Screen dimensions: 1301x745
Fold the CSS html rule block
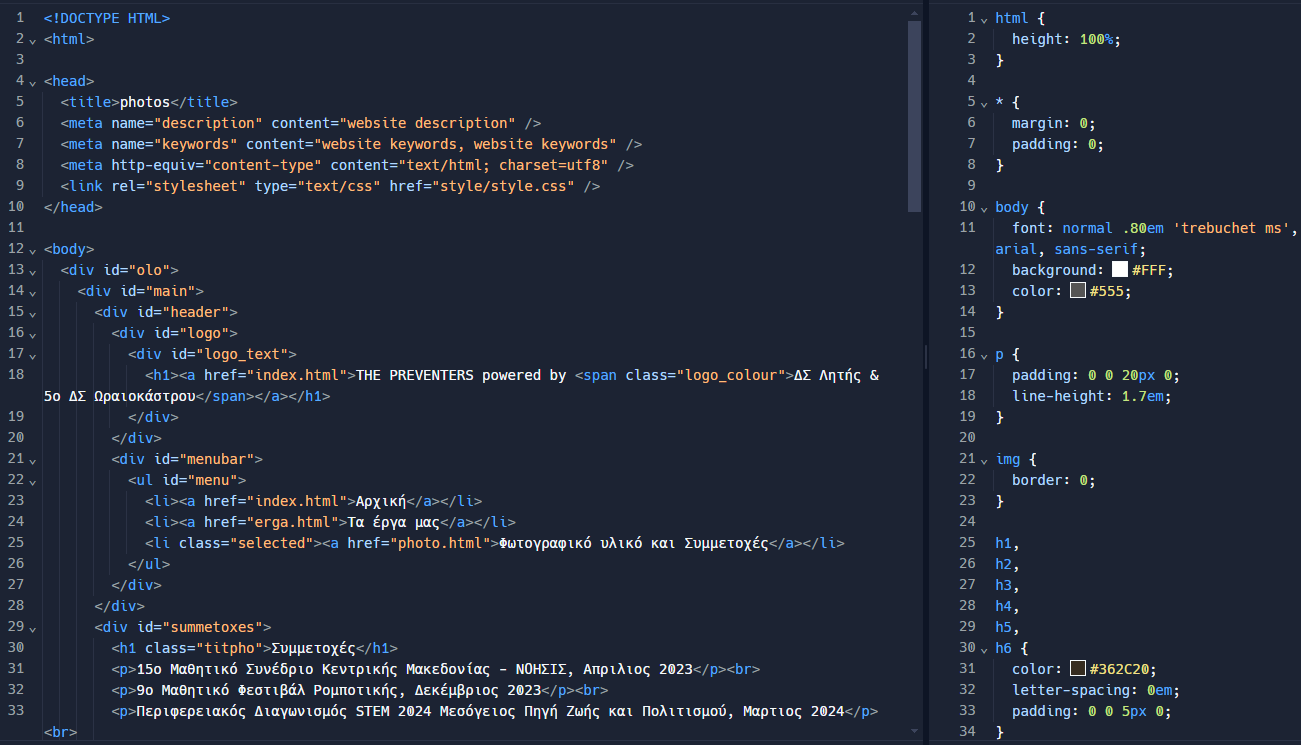click(984, 19)
